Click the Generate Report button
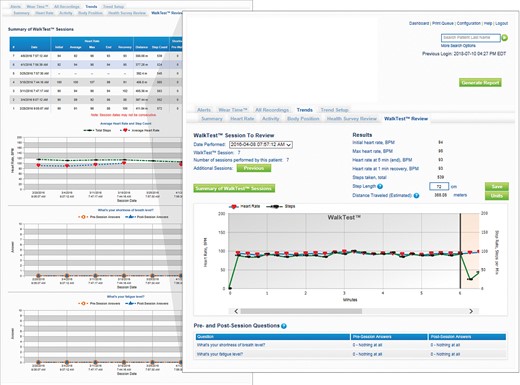This screenshot has width=520, height=385. click(x=480, y=83)
